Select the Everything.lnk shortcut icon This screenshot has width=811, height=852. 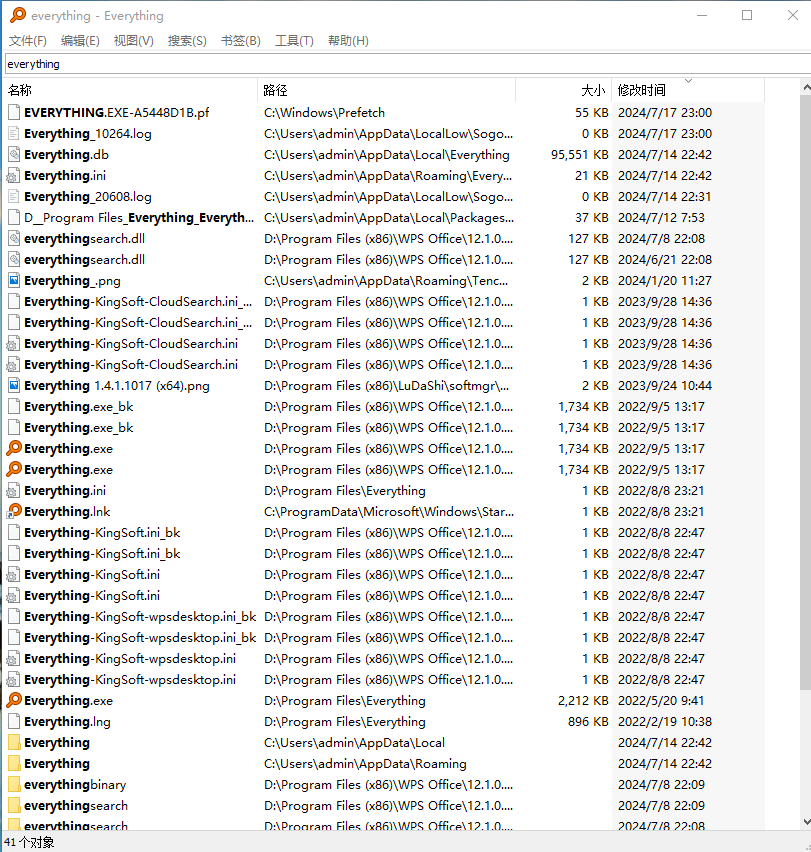coord(14,512)
